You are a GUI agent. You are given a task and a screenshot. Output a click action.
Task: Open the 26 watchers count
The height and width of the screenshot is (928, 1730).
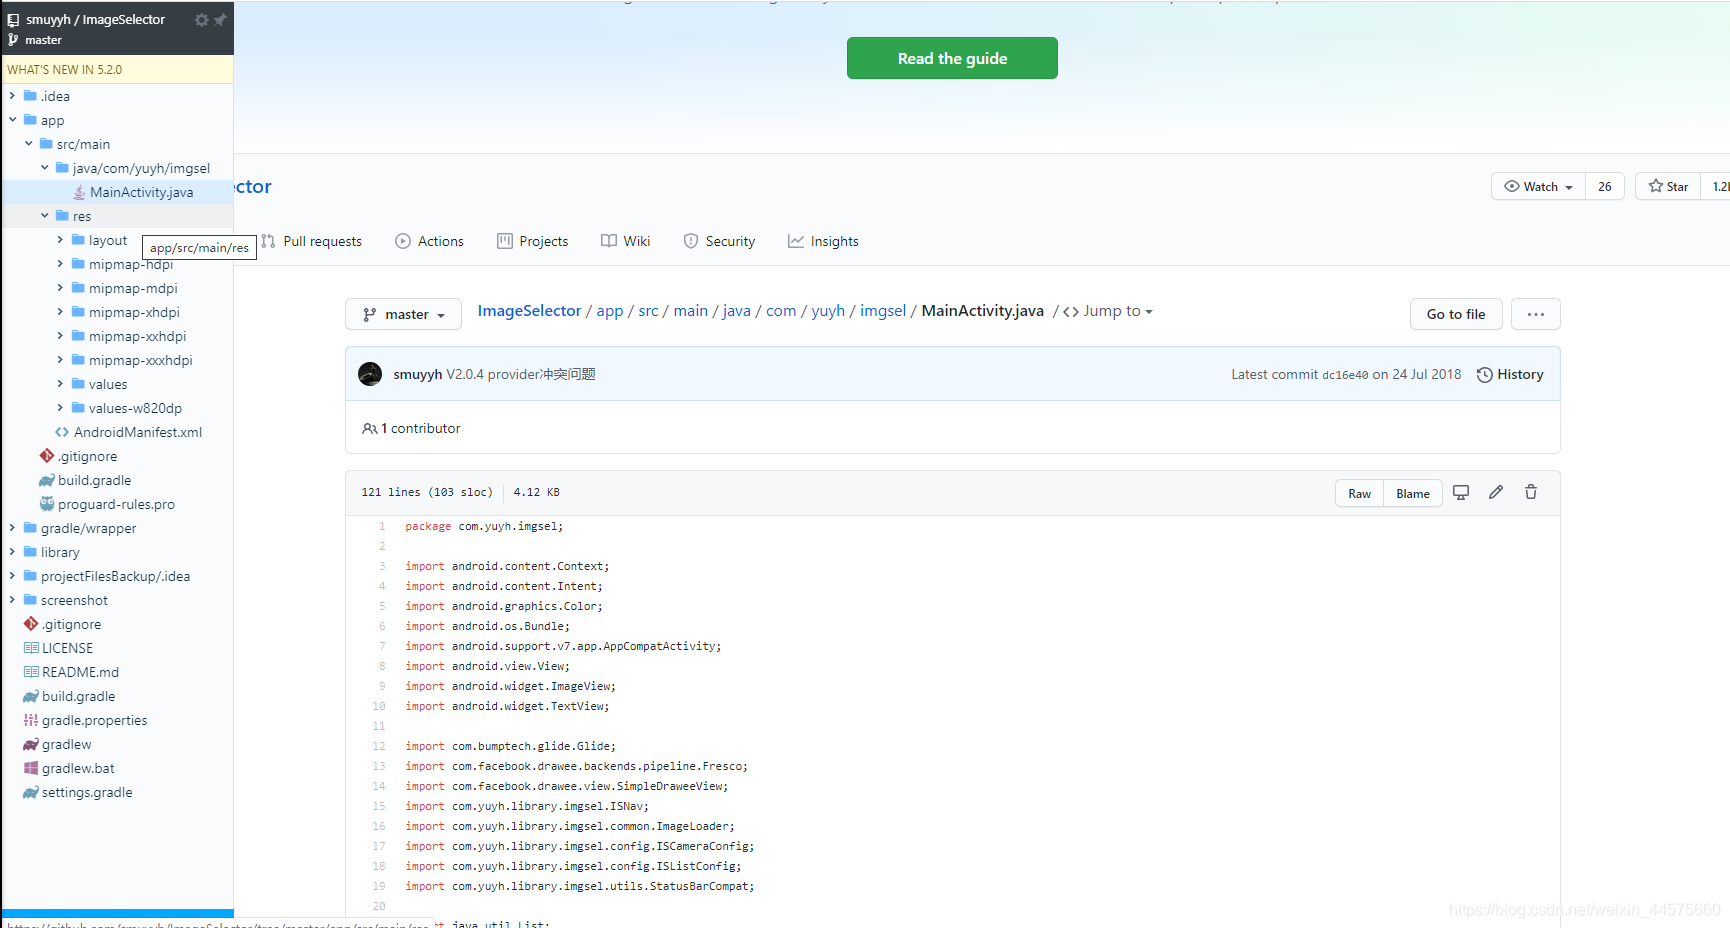(x=1605, y=186)
